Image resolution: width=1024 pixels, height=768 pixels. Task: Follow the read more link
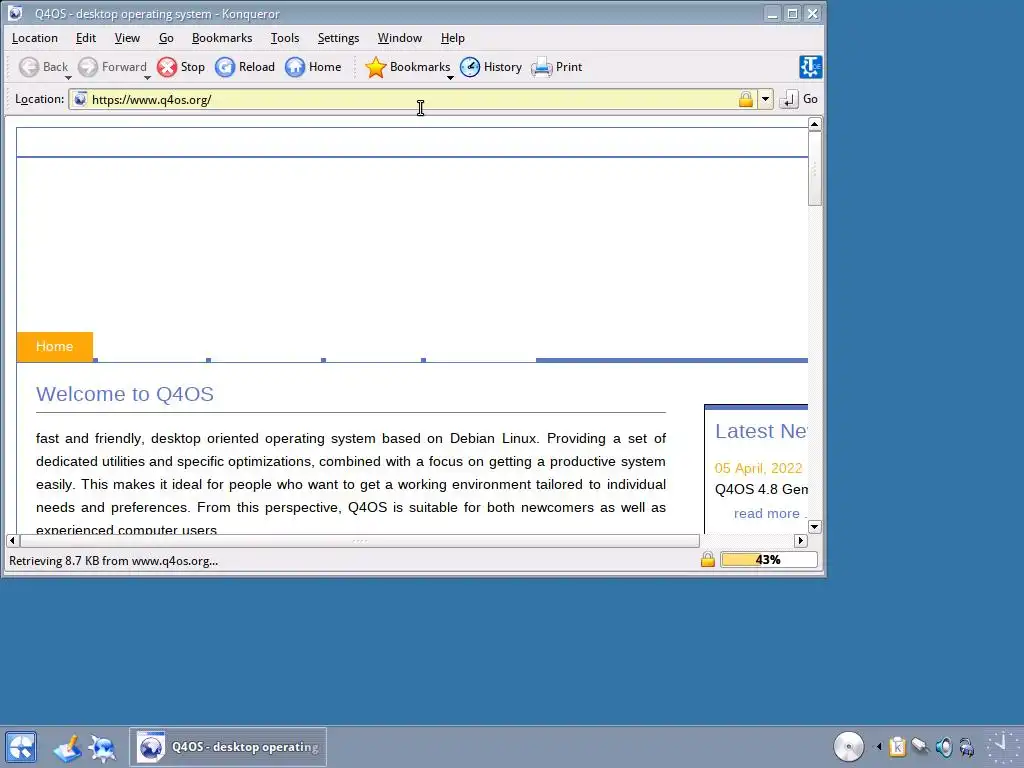[x=767, y=513]
